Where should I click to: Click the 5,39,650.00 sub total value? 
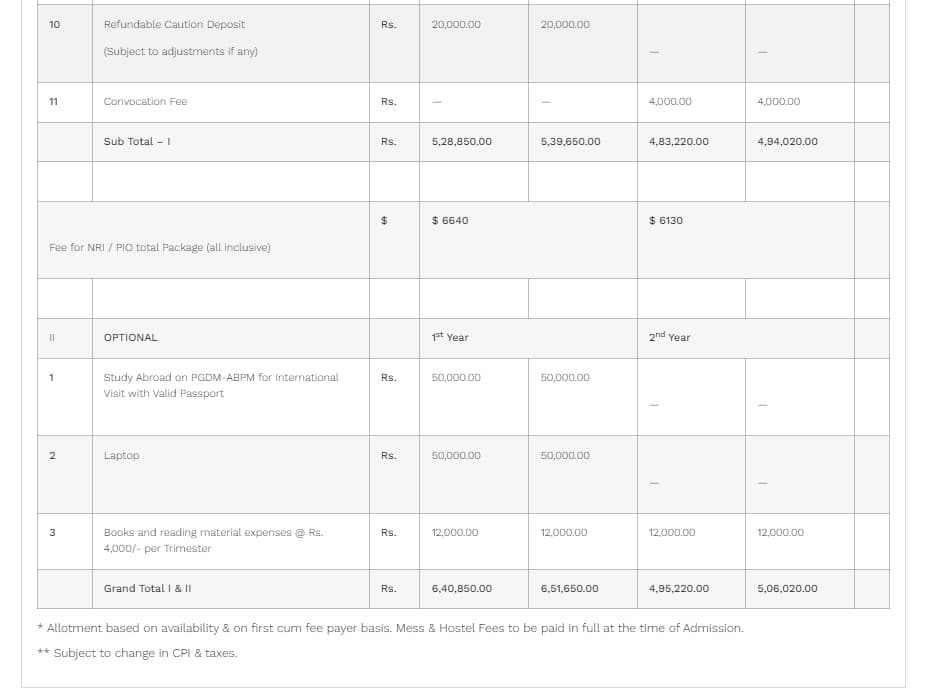click(570, 142)
